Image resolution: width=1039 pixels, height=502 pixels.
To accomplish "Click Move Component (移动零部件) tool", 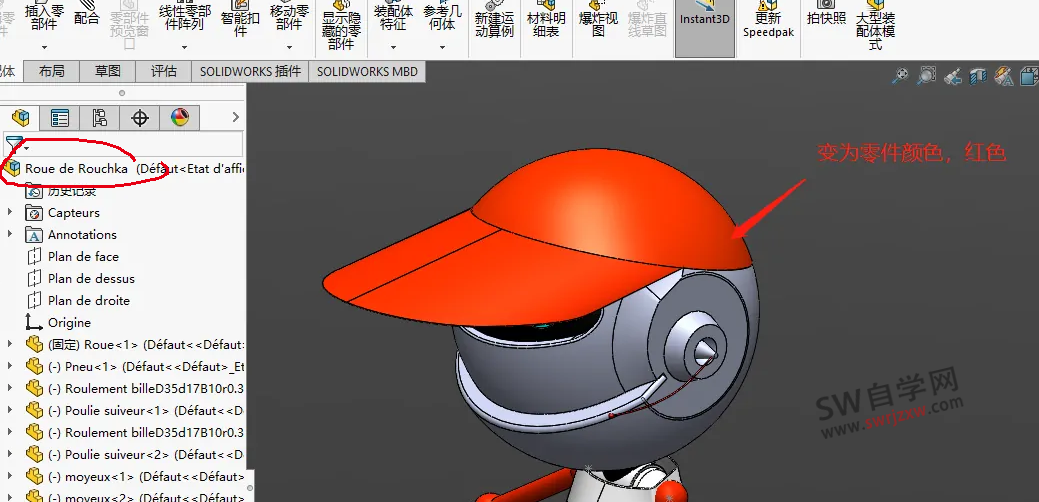I will pos(290,17).
